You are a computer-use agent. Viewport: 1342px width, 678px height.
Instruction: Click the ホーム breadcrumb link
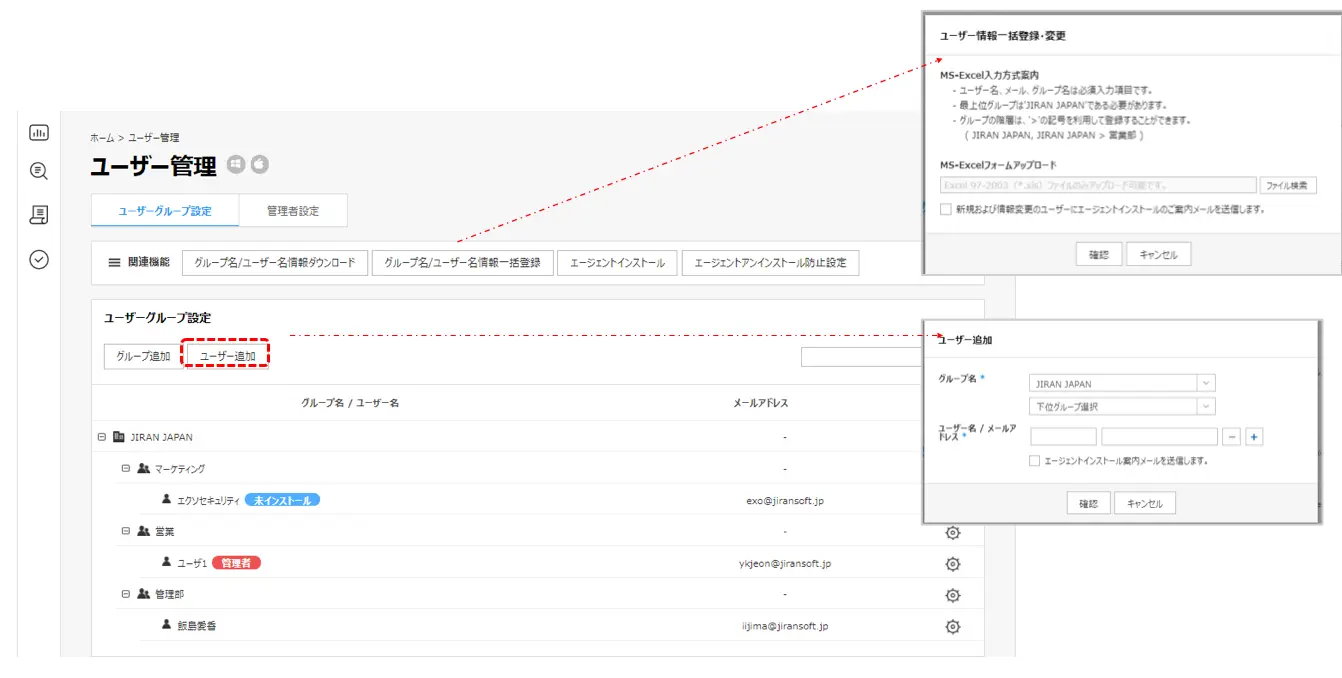pyautogui.click(x=102, y=138)
